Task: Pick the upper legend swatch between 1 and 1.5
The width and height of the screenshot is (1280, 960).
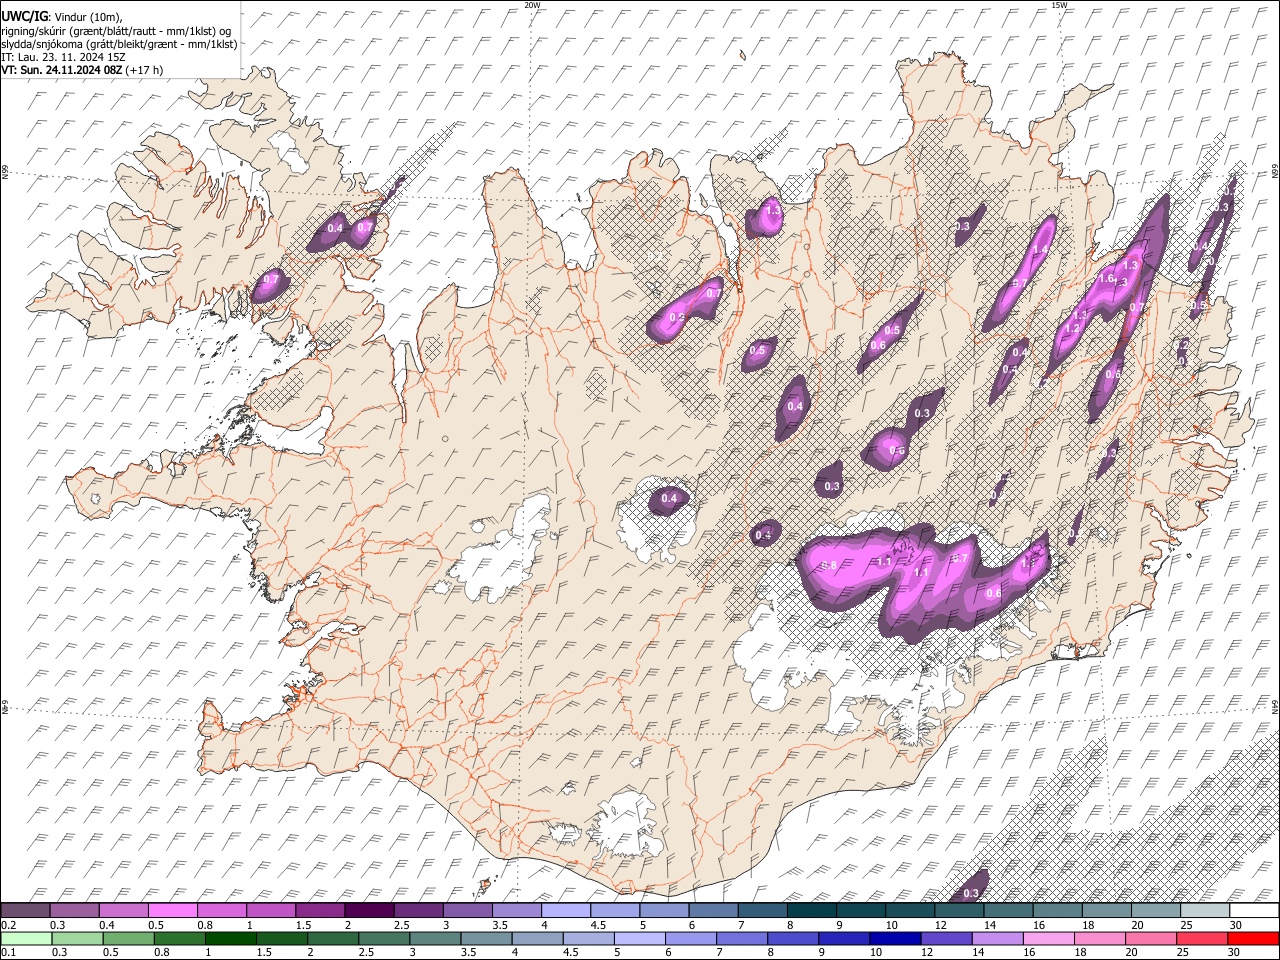Action: pyautogui.click(x=270, y=910)
